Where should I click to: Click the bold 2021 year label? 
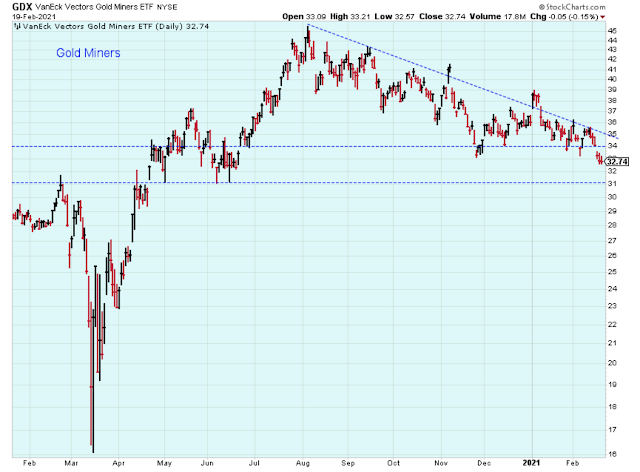tap(532, 463)
